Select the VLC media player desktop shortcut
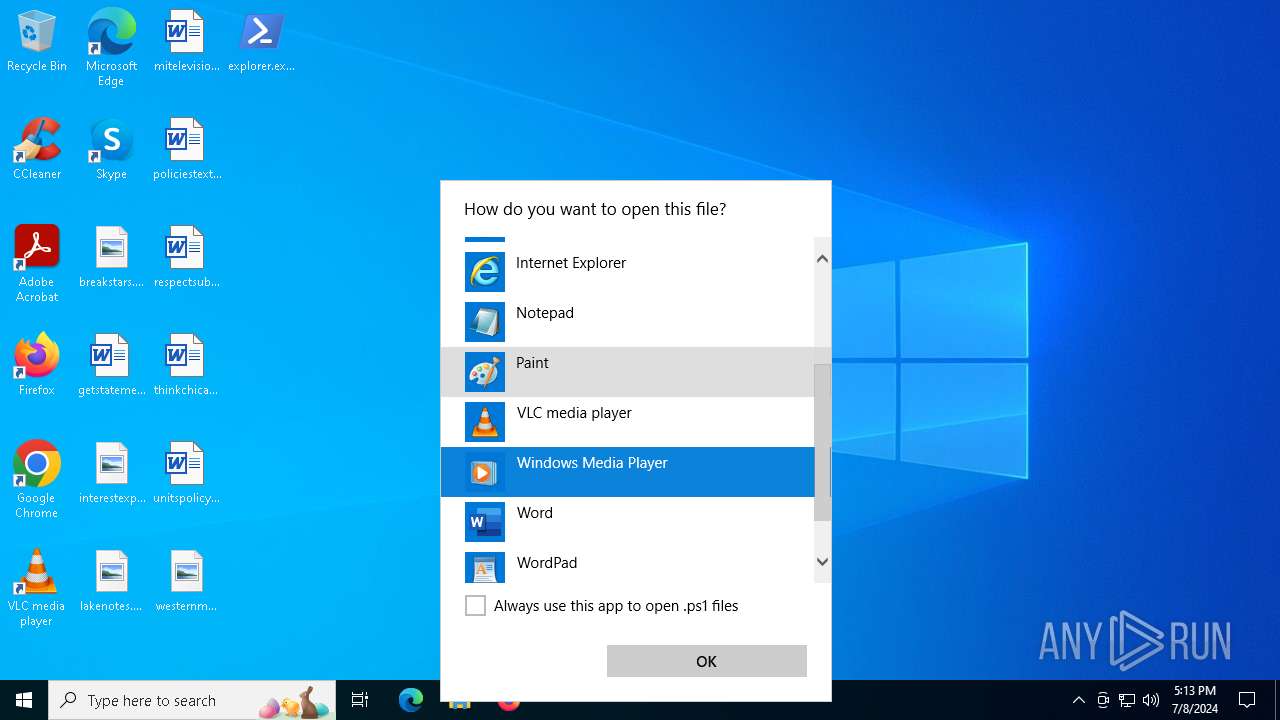 tap(37, 588)
